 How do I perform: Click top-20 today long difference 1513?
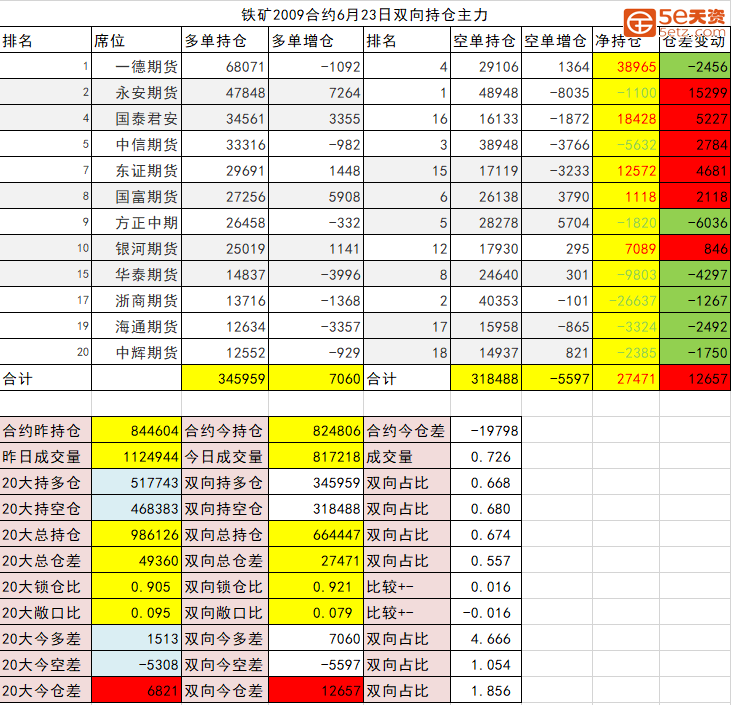(x=136, y=639)
